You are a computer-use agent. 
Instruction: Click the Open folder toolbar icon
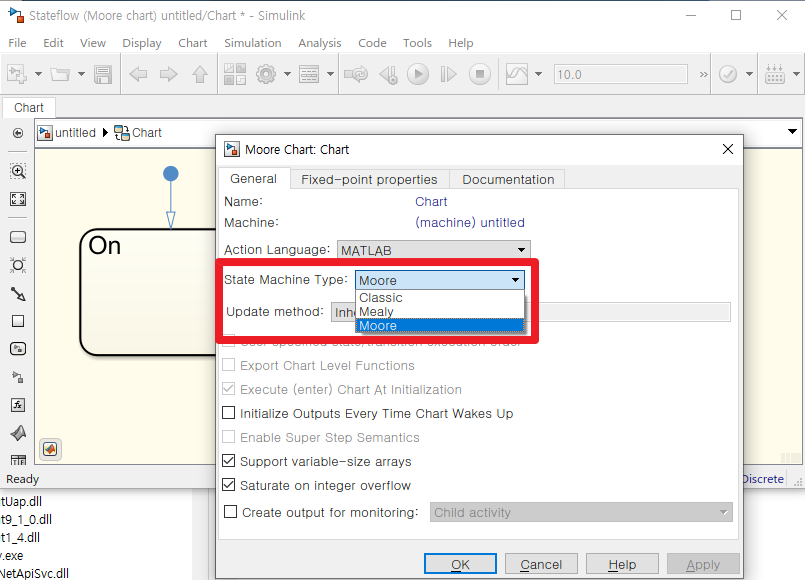[60, 74]
